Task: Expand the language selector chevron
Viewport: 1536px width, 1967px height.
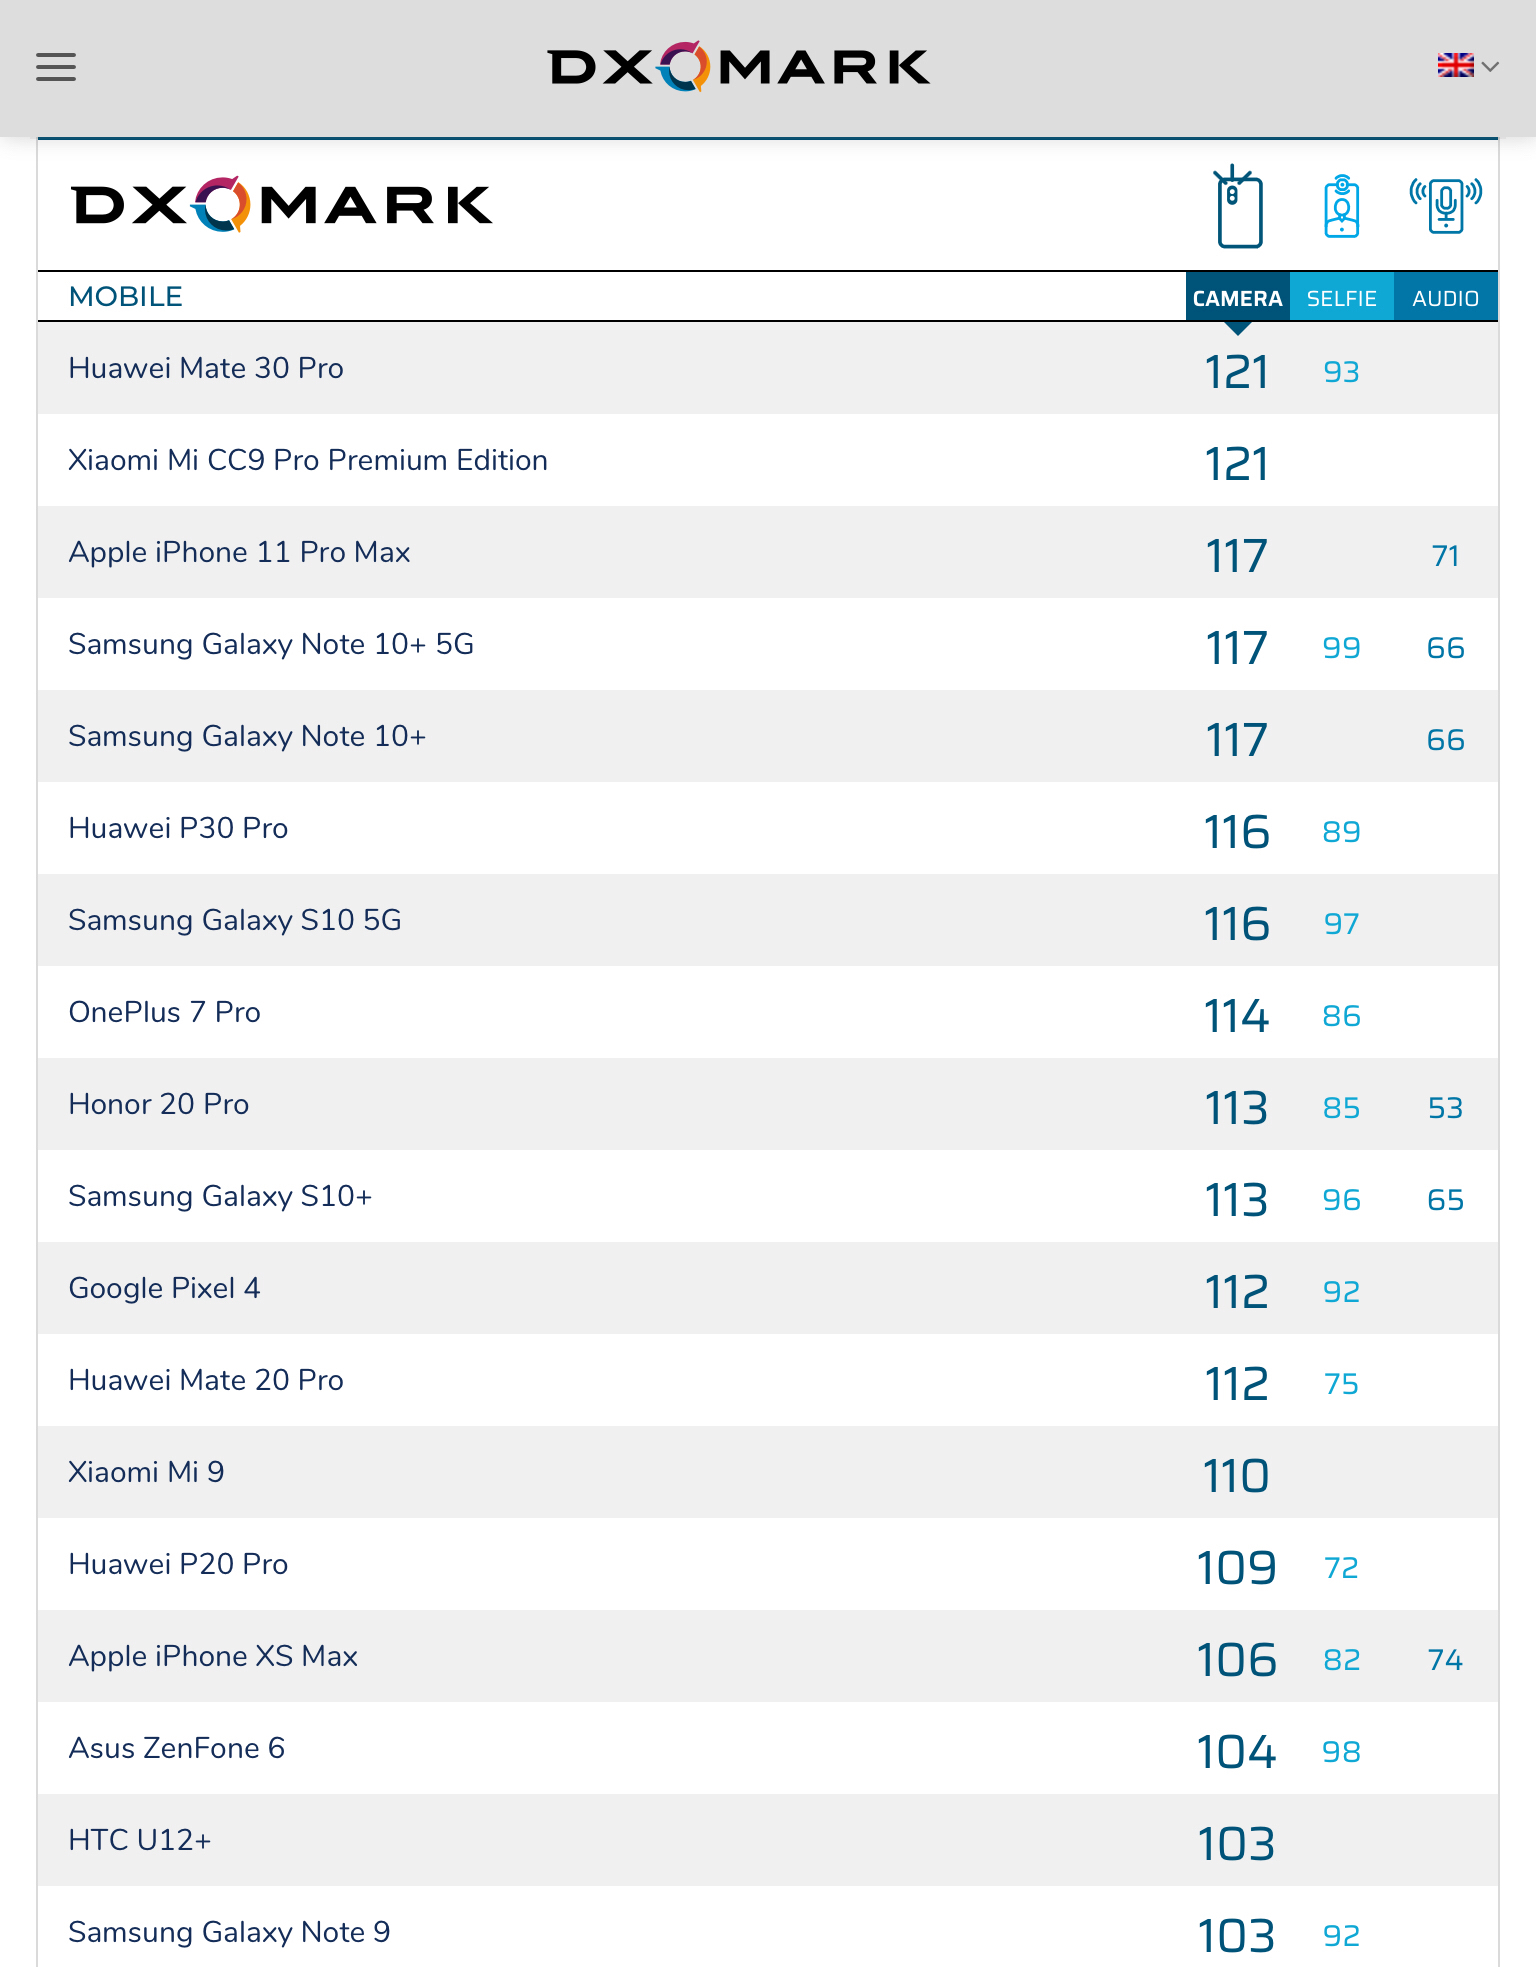Action: [x=1491, y=67]
